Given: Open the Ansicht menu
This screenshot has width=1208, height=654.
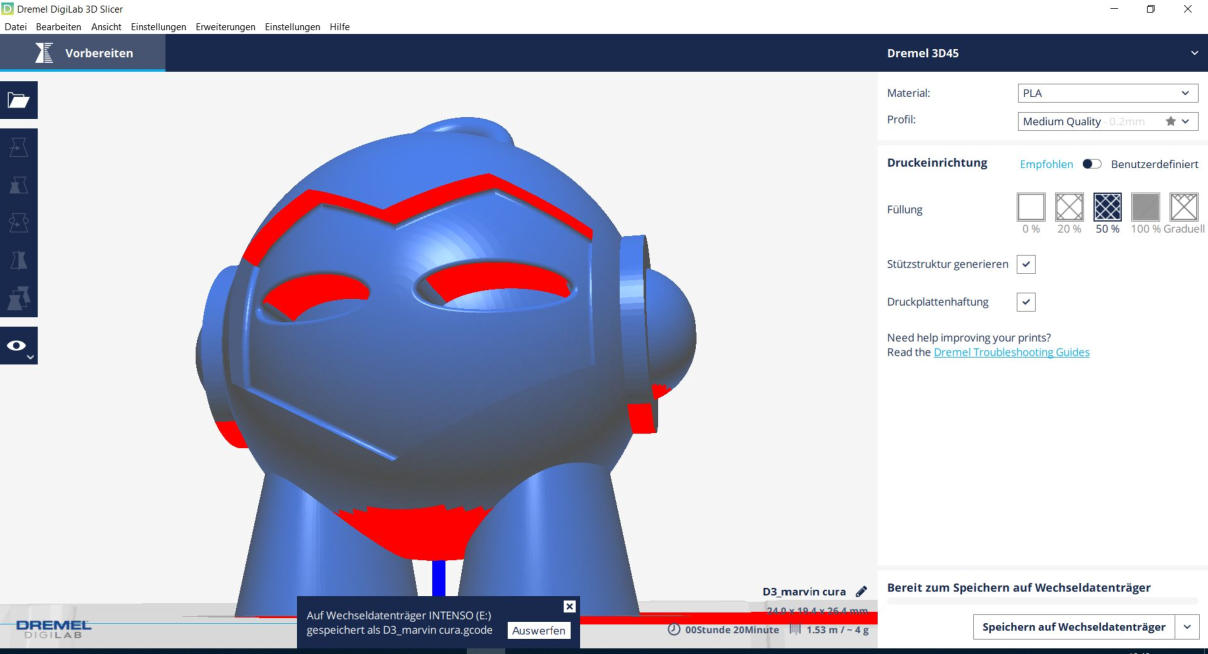Looking at the screenshot, I should [106, 27].
